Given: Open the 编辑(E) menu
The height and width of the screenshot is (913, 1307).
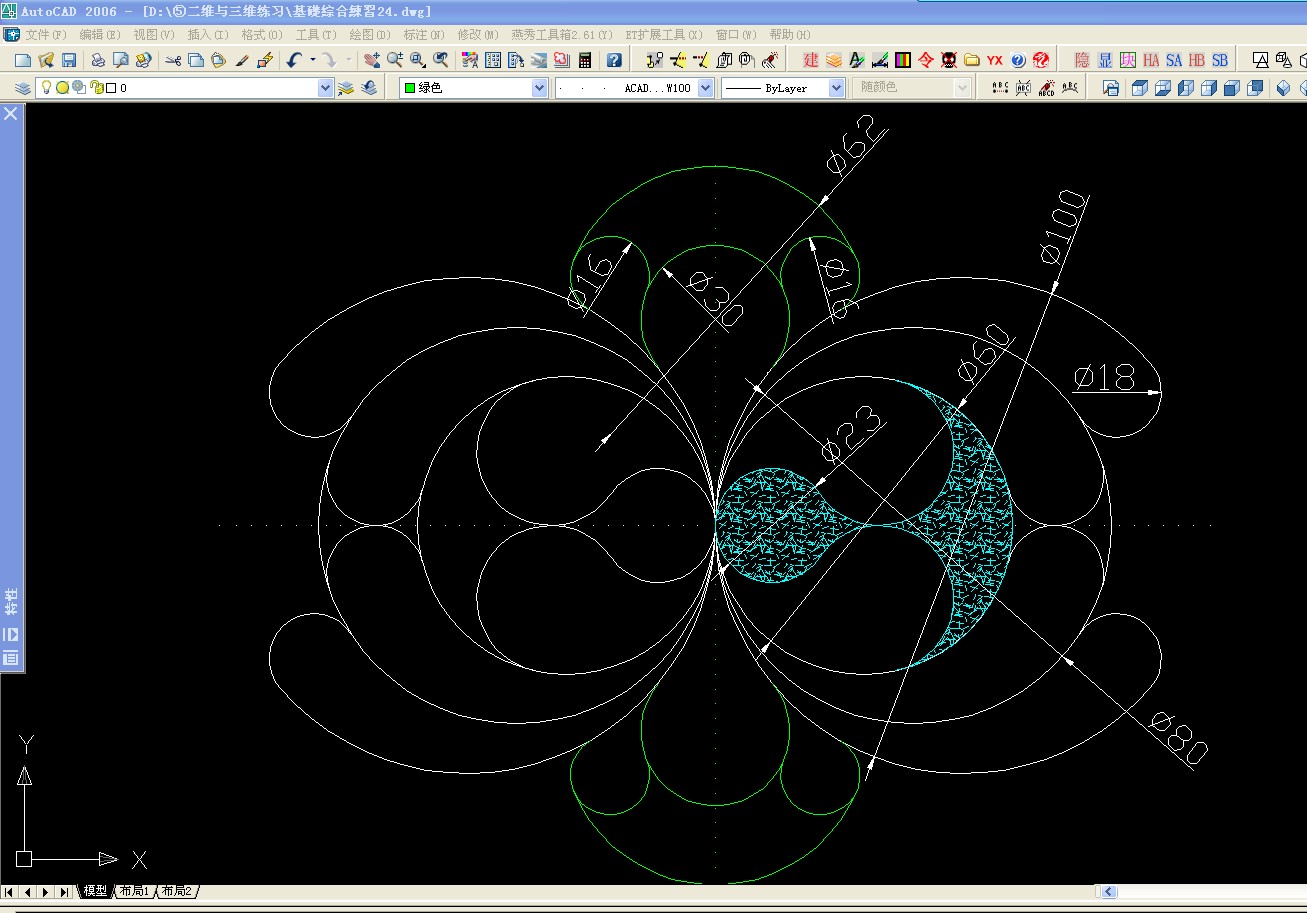Looking at the screenshot, I should [x=100, y=34].
